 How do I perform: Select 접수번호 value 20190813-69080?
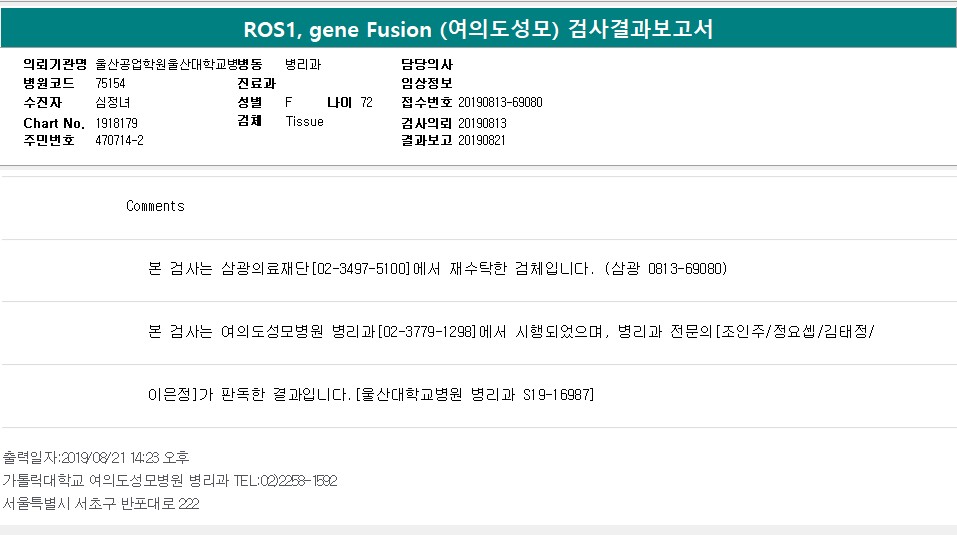tap(500, 102)
